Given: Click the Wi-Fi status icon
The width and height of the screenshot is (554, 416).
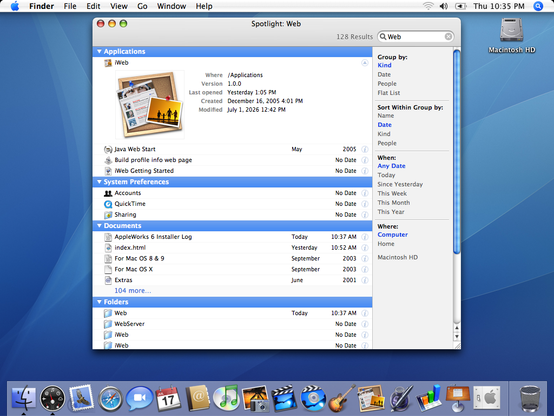Looking at the screenshot, I should (428, 6).
